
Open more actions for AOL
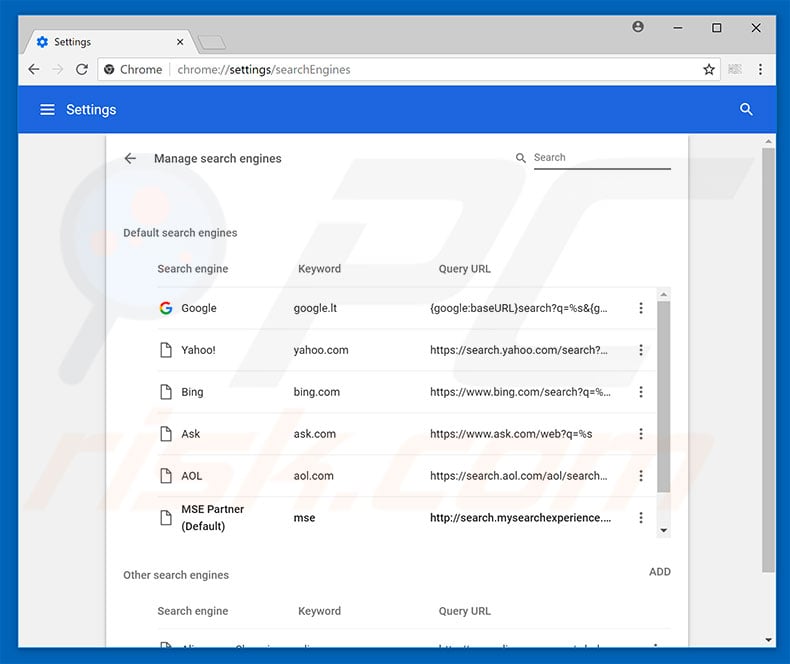pyautogui.click(x=640, y=475)
